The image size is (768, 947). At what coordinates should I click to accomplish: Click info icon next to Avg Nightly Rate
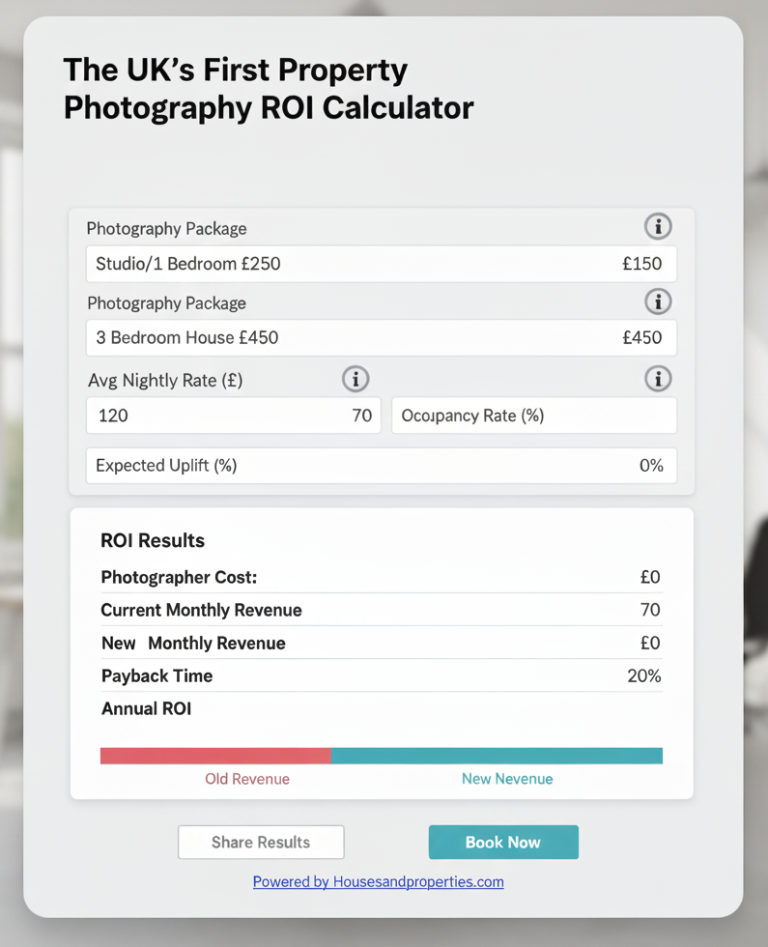355,379
